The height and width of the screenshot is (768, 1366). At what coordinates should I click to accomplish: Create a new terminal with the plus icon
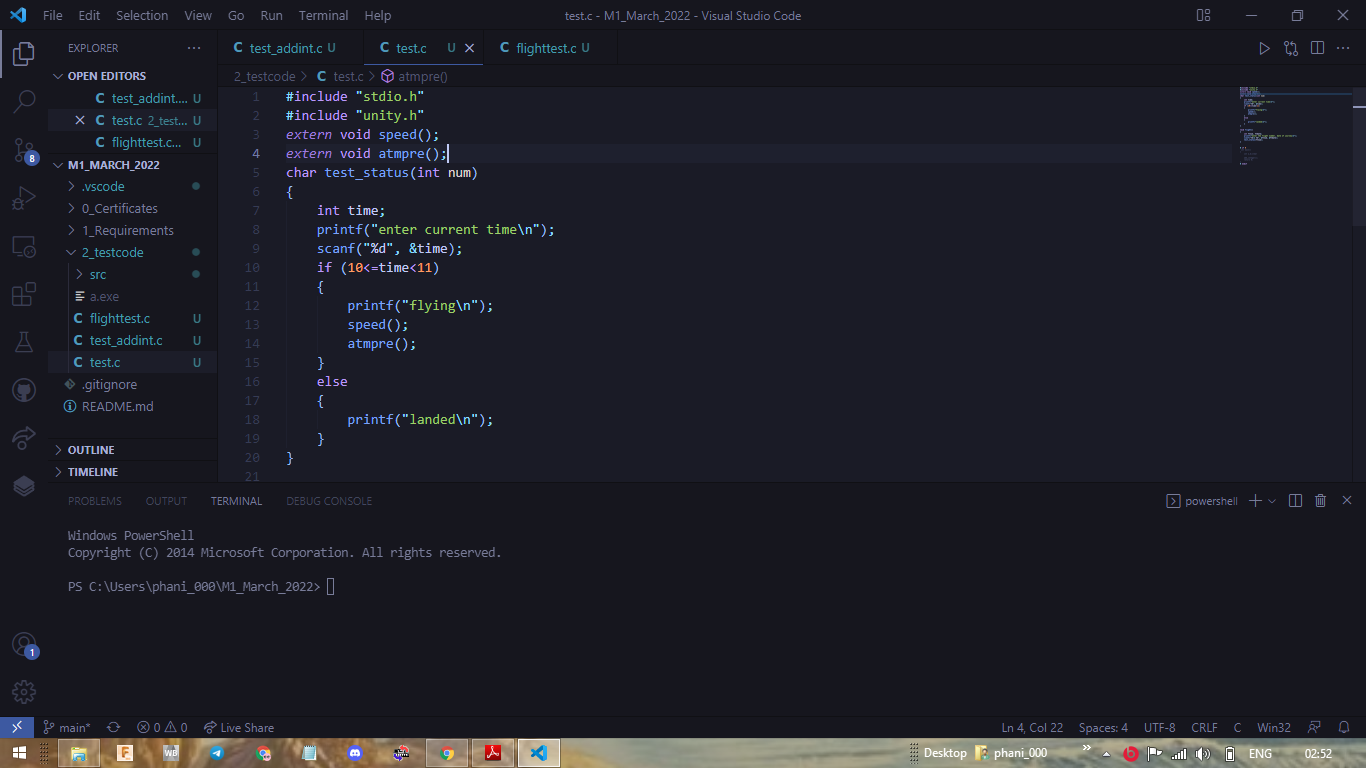(x=1253, y=500)
